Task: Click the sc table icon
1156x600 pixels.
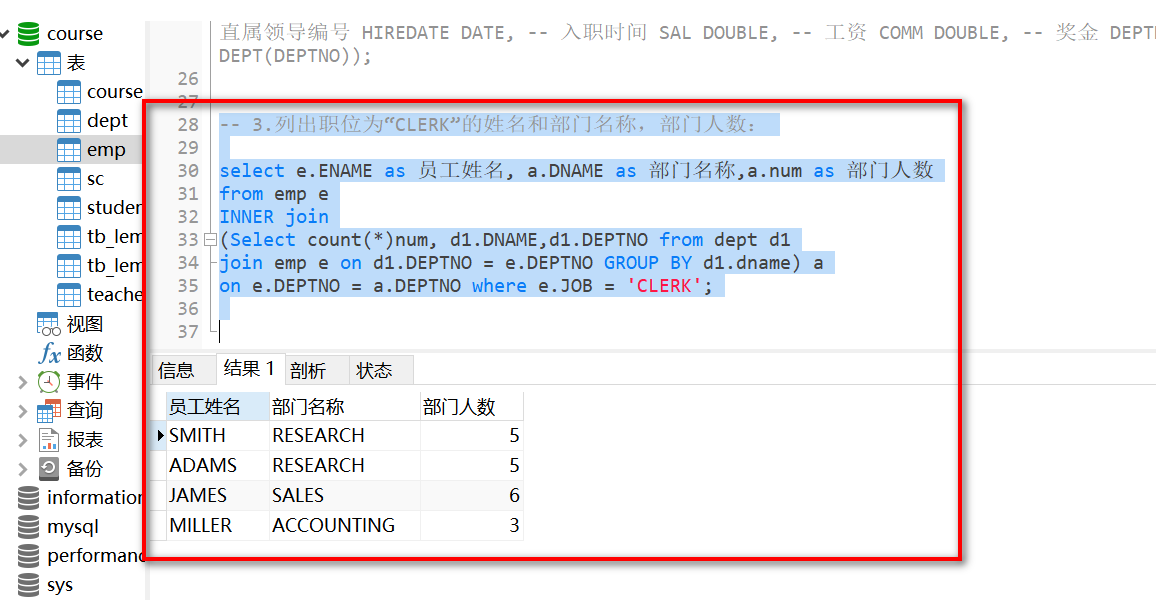Action: click(x=69, y=180)
